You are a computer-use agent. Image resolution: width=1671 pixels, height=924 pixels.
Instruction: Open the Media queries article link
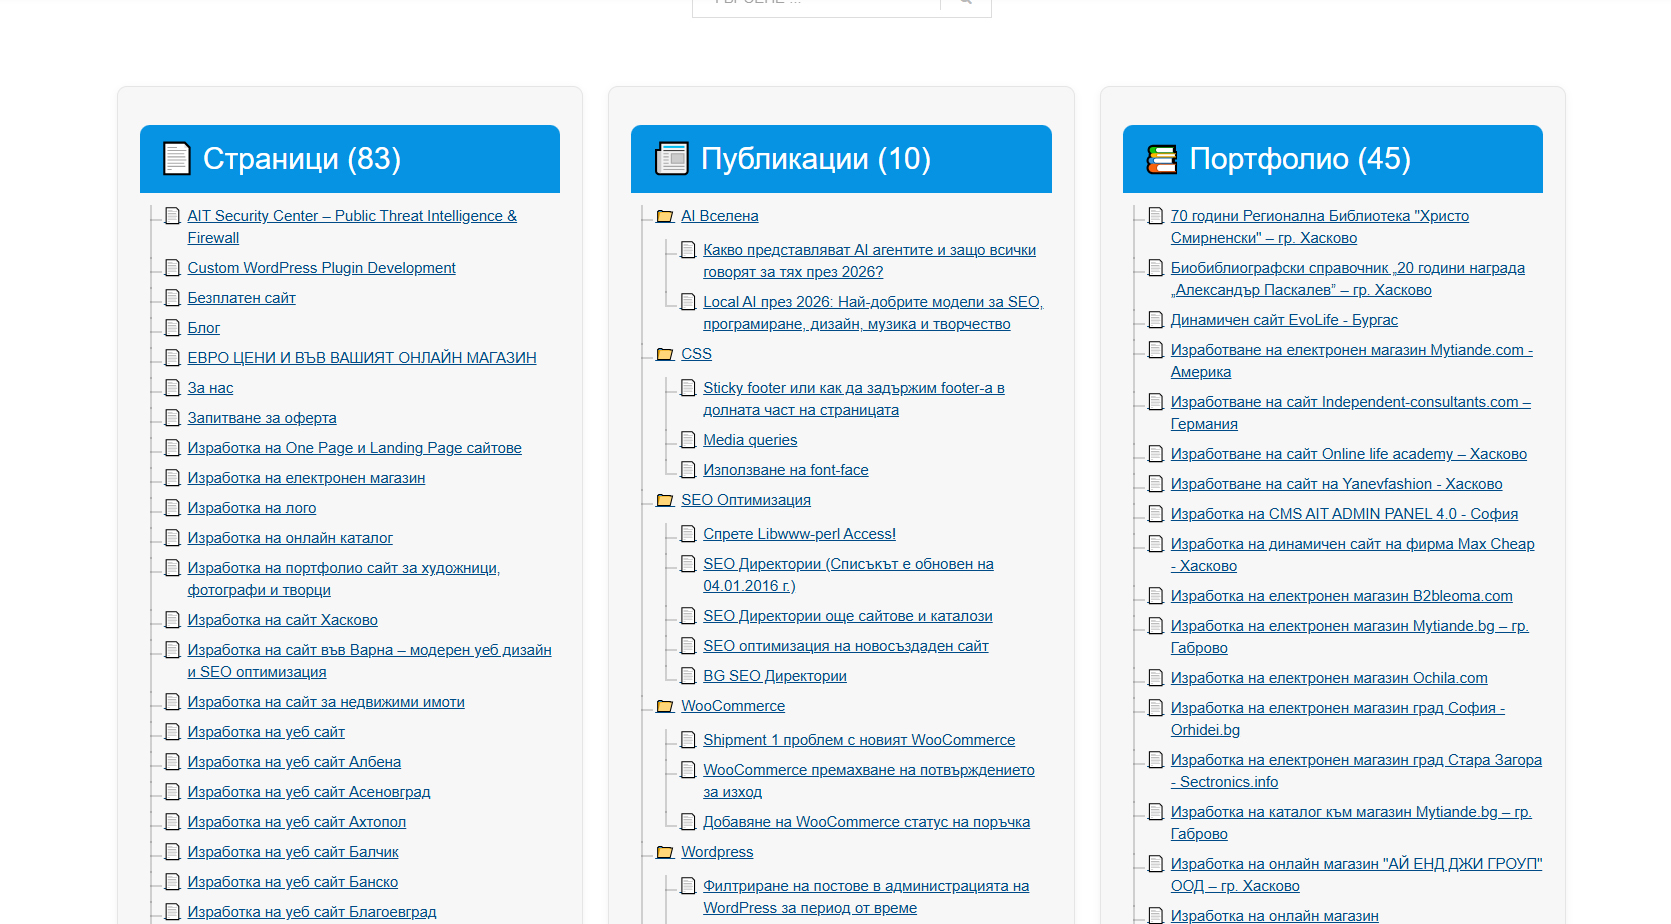point(750,440)
